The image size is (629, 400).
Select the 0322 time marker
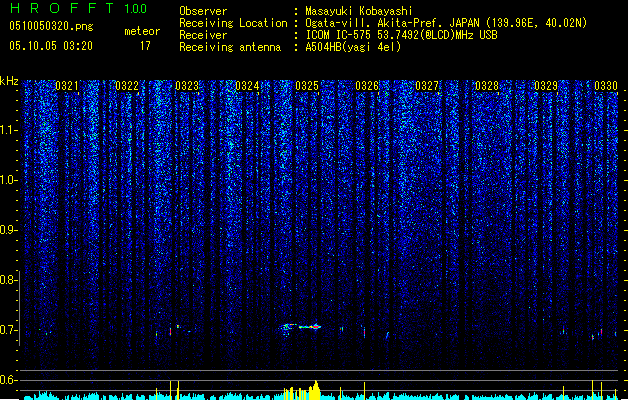coord(127,86)
